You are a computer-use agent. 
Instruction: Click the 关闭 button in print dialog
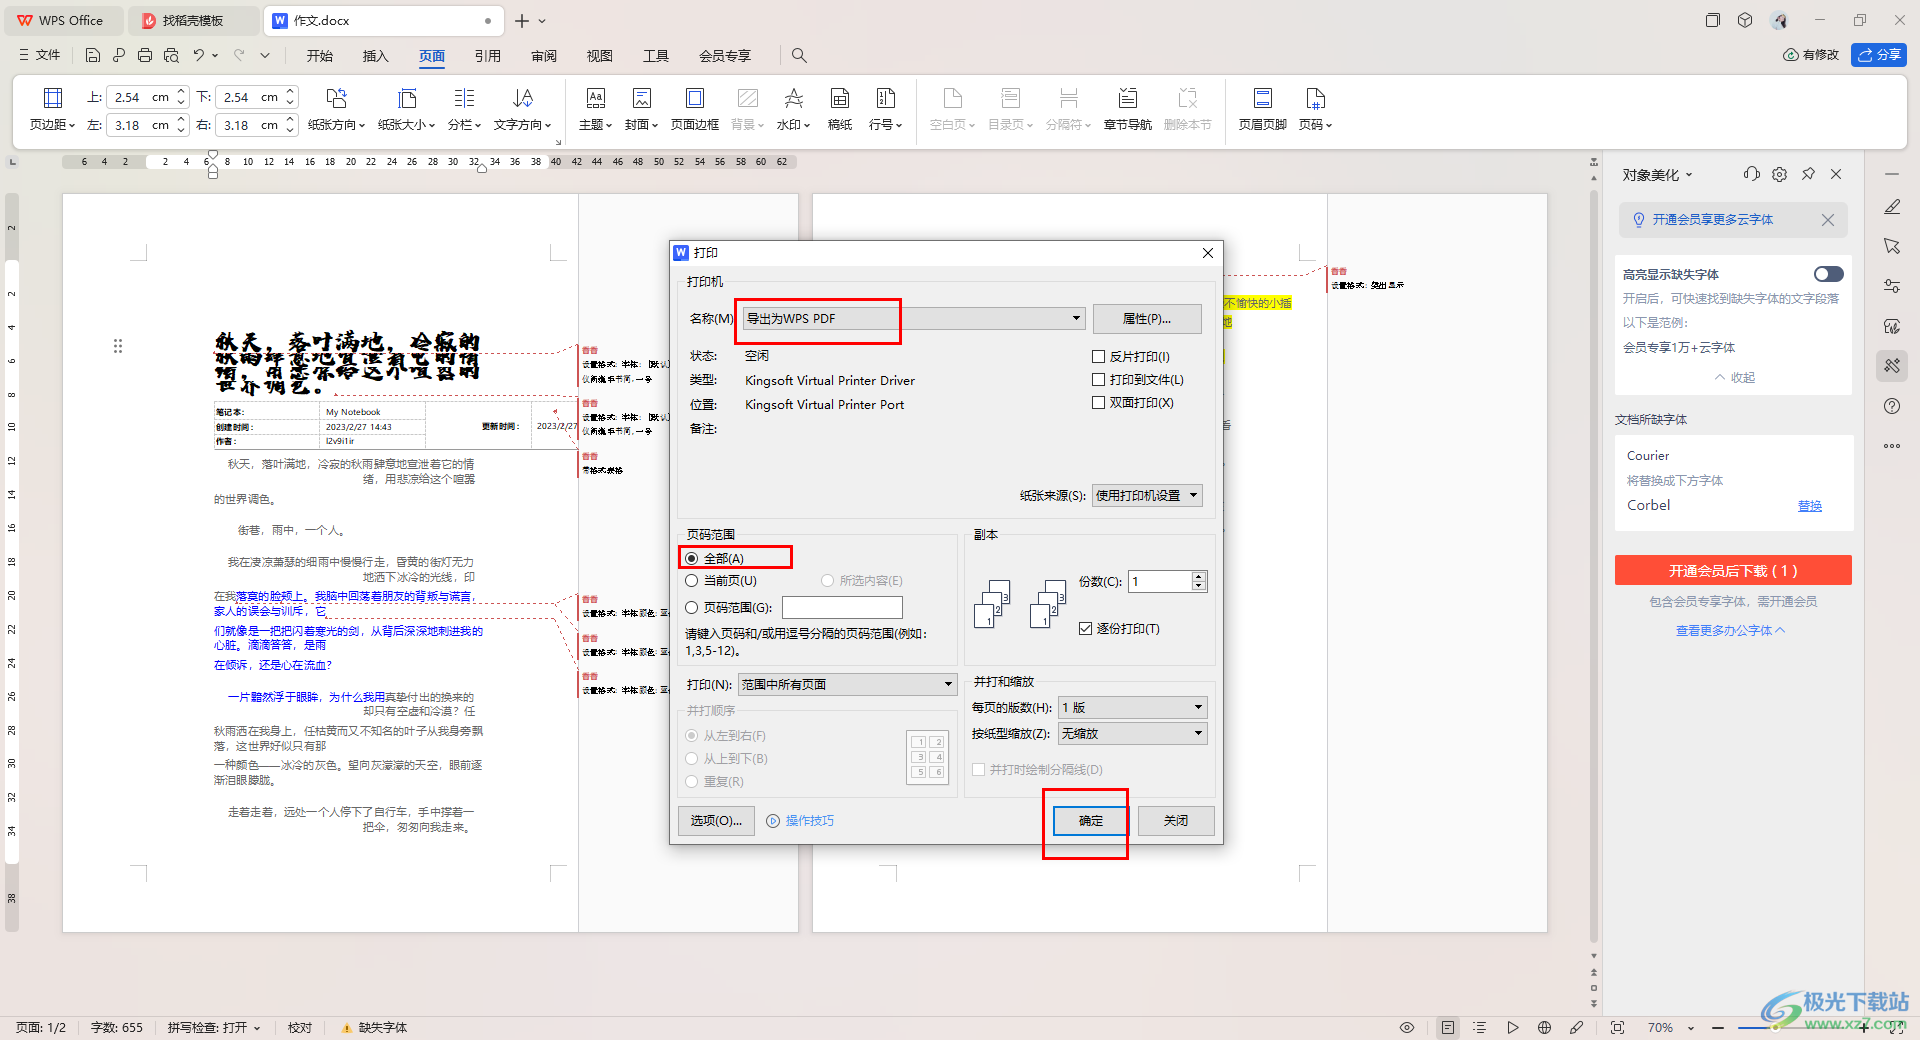pyautogui.click(x=1176, y=820)
